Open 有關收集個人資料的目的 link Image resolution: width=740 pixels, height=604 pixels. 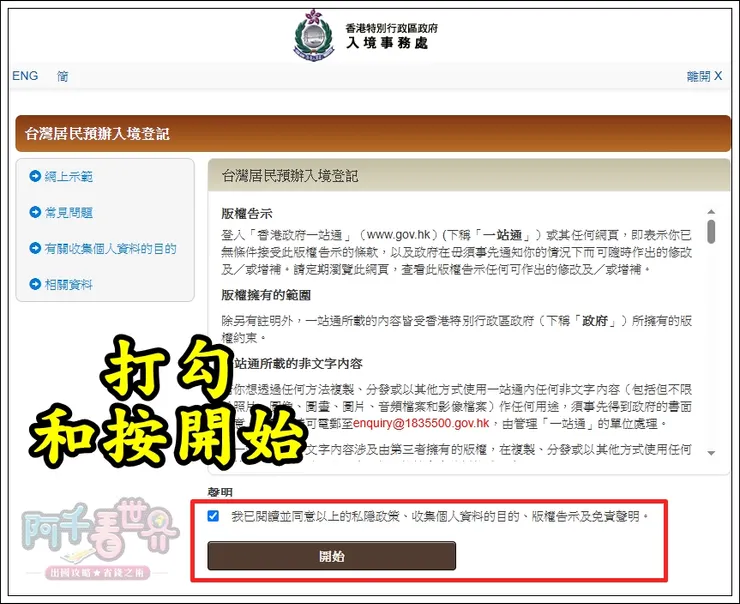coord(110,249)
